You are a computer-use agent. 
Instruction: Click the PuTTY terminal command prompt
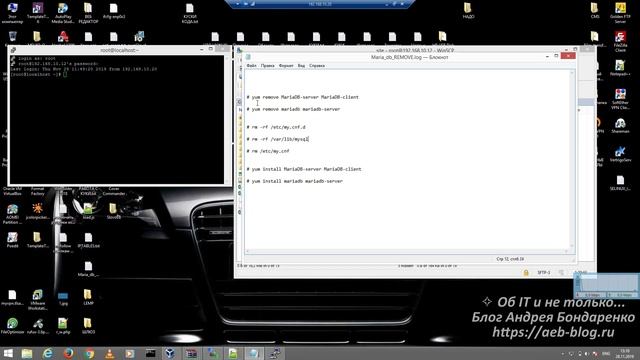(x=38, y=74)
